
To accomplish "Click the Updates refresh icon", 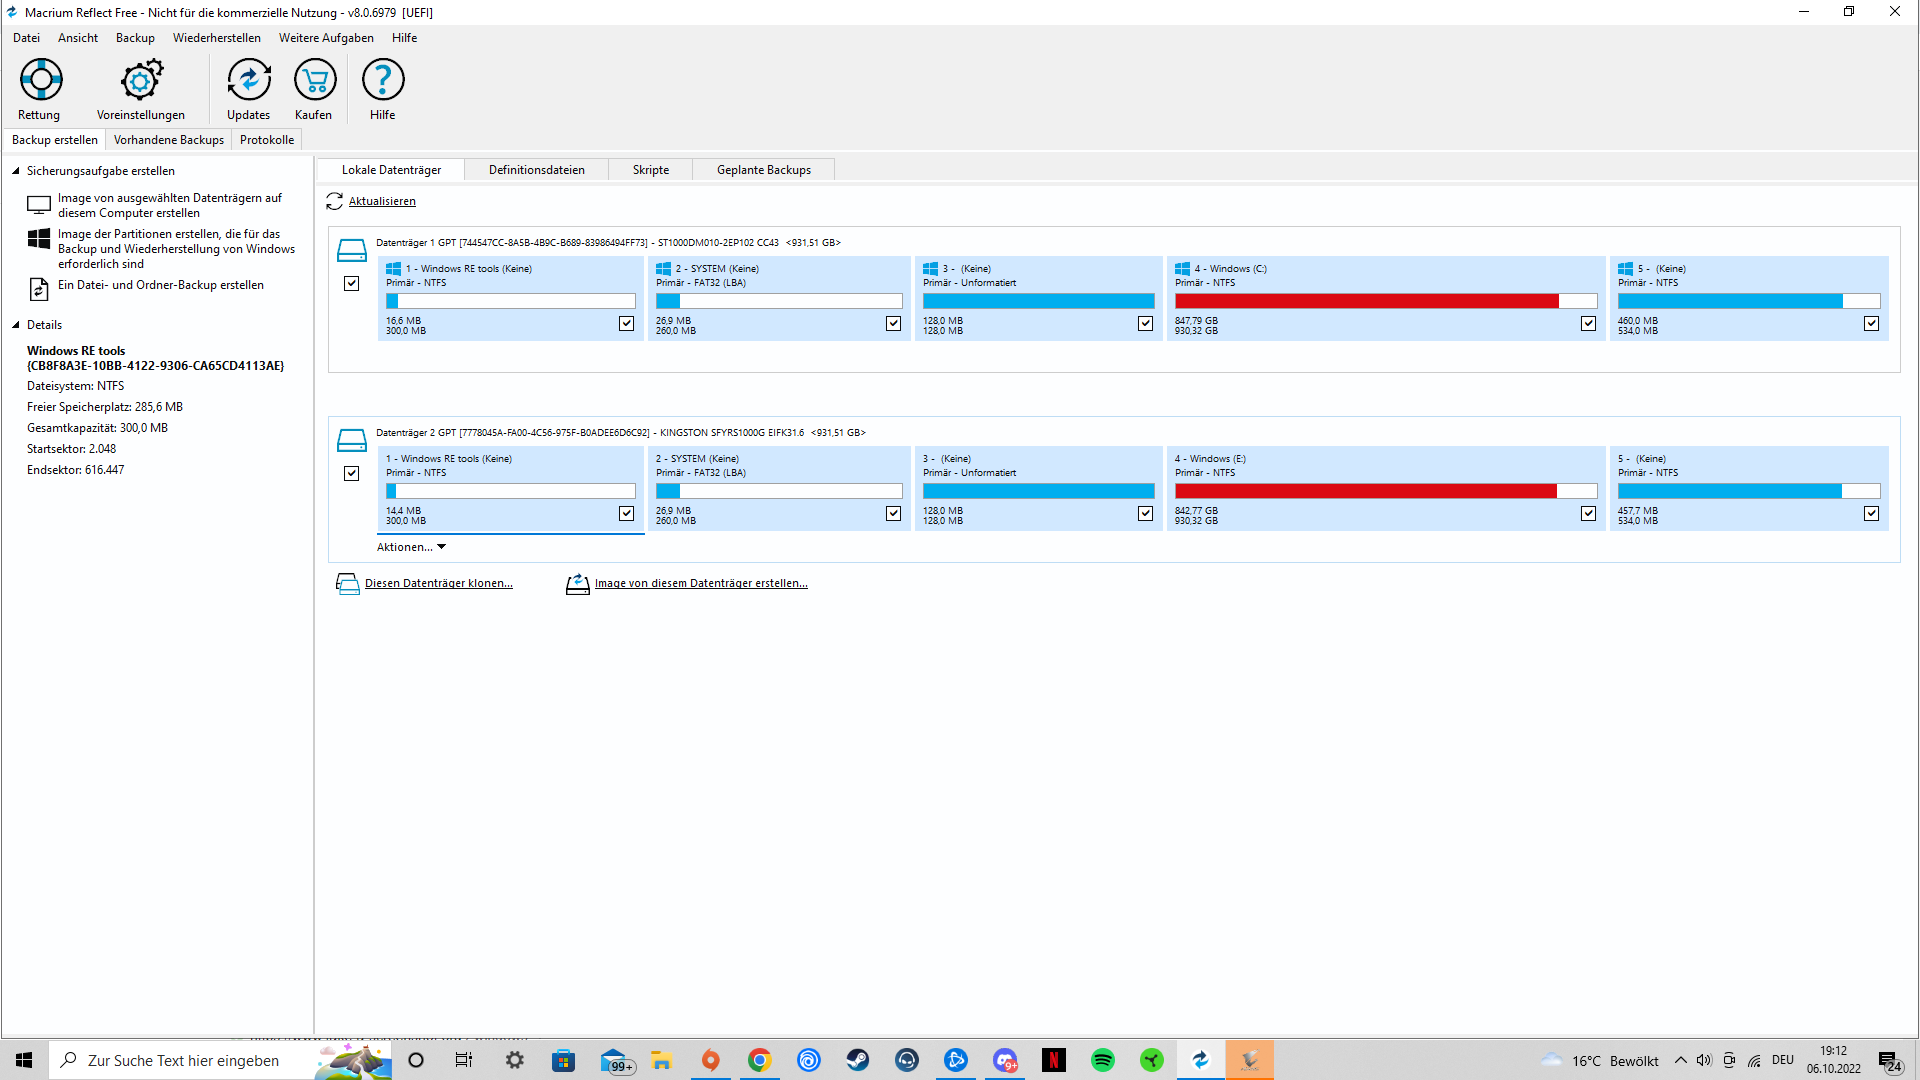I will (248, 80).
